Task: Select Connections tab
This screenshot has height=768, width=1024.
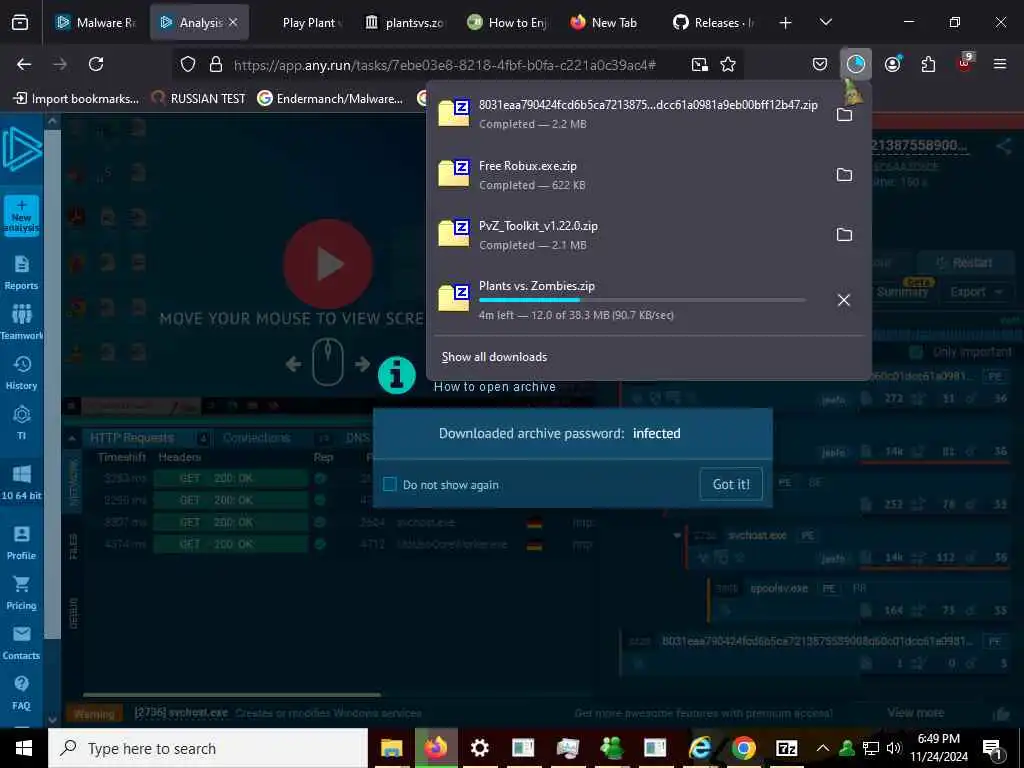Action: click(257, 438)
